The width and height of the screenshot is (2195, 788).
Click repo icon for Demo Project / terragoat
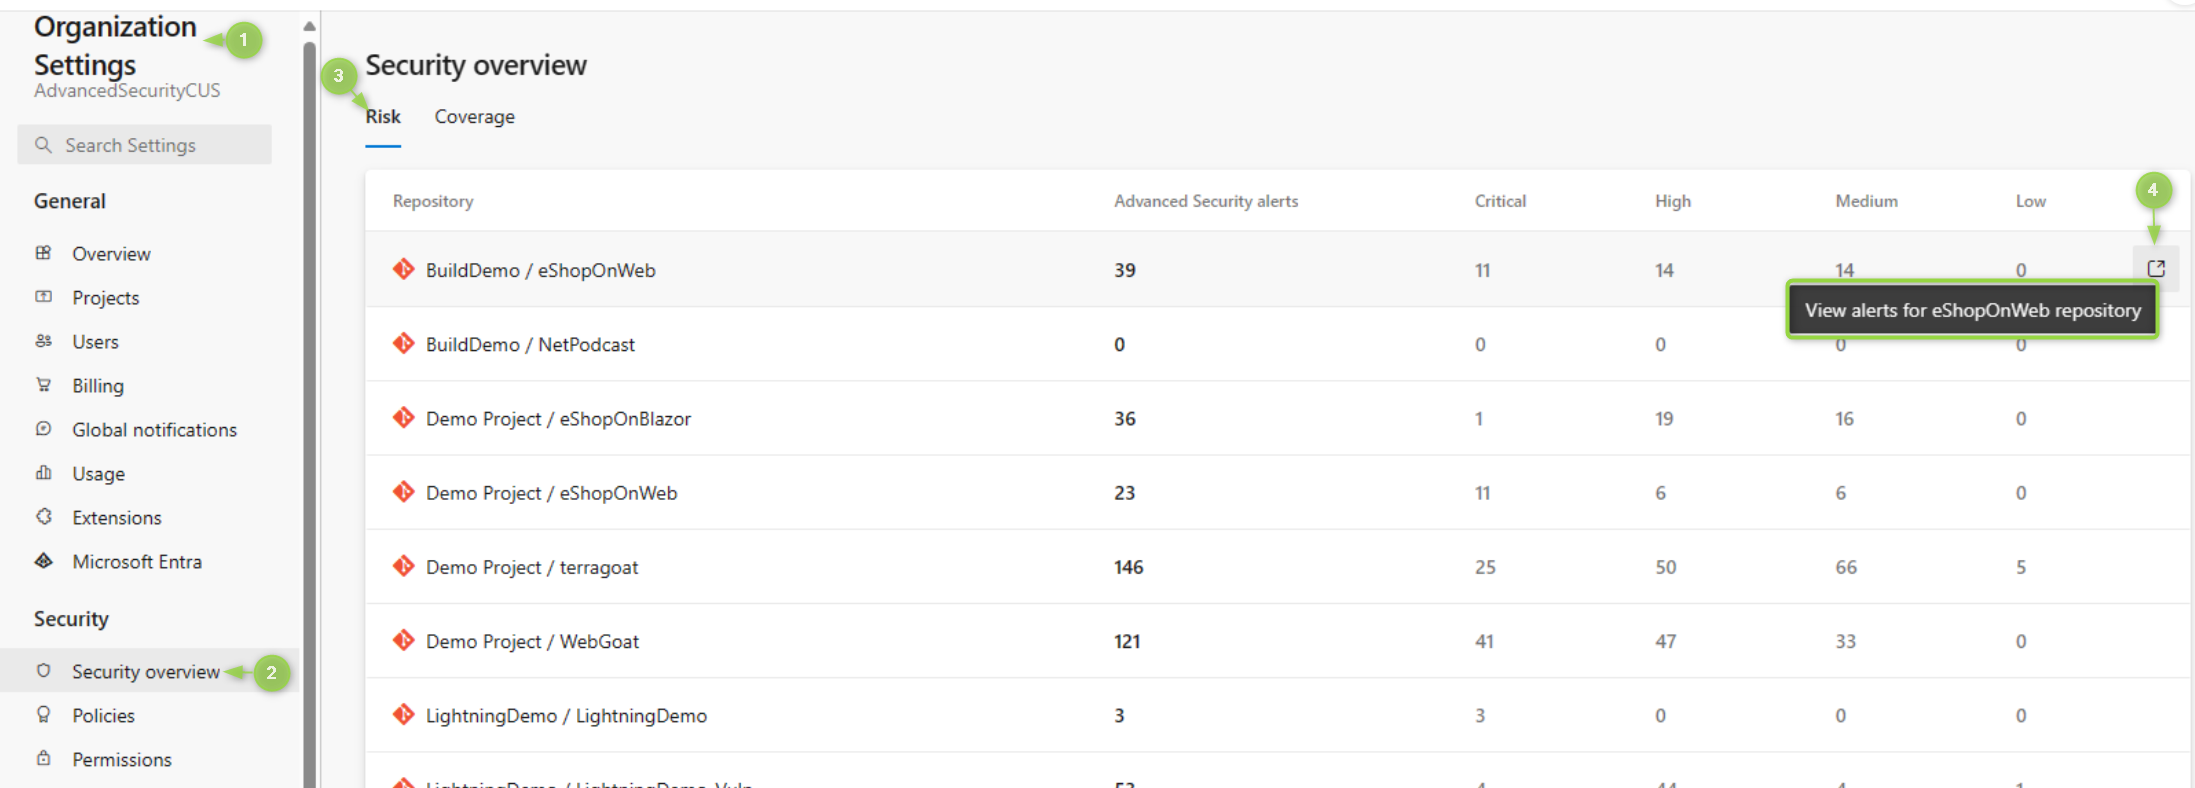(x=404, y=566)
